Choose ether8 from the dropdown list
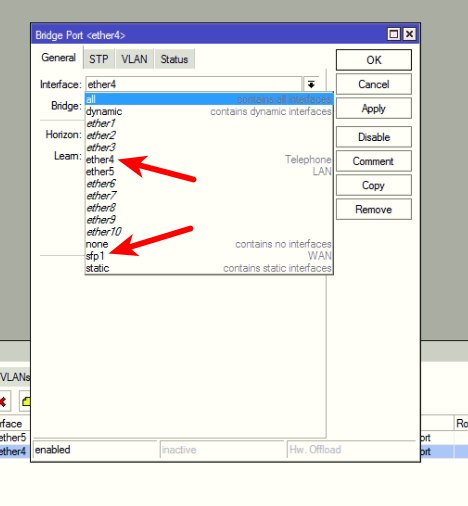 [x=209, y=208]
